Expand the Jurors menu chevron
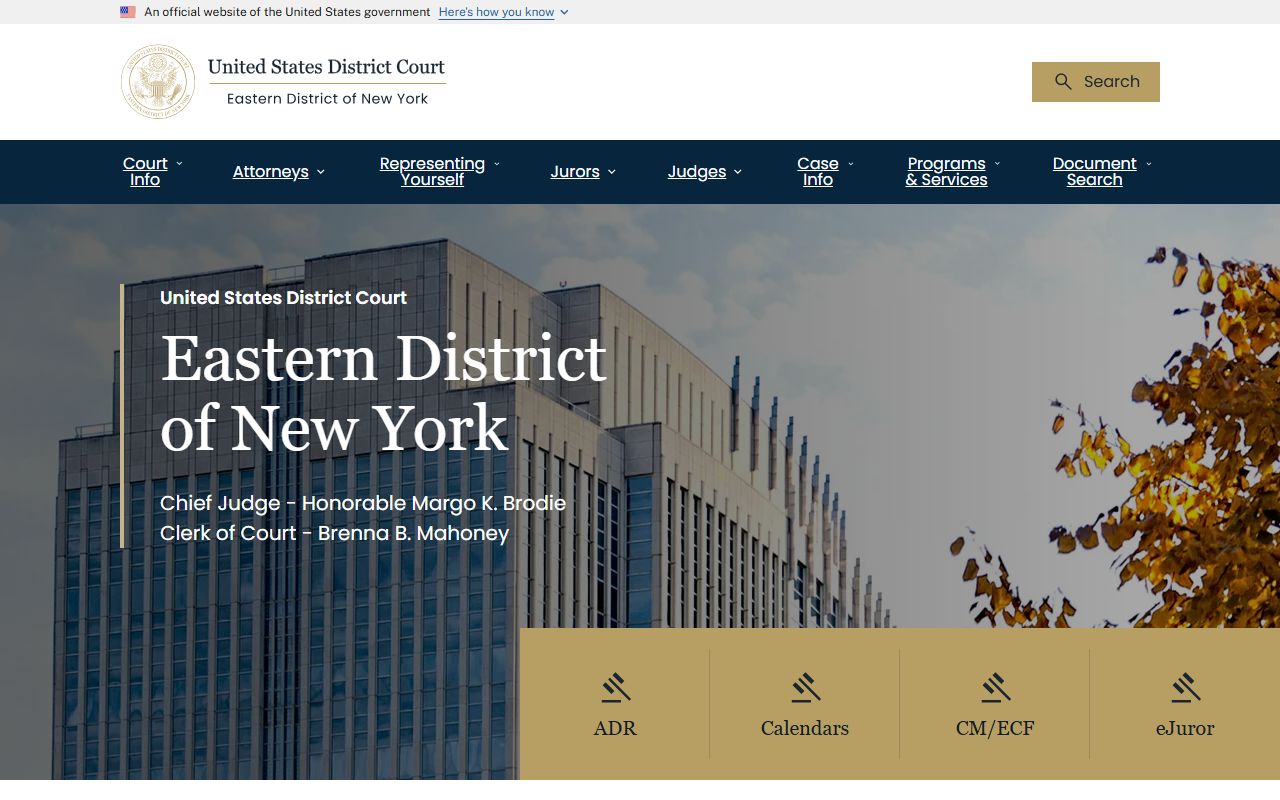The width and height of the screenshot is (1280, 800). click(x=612, y=172)
